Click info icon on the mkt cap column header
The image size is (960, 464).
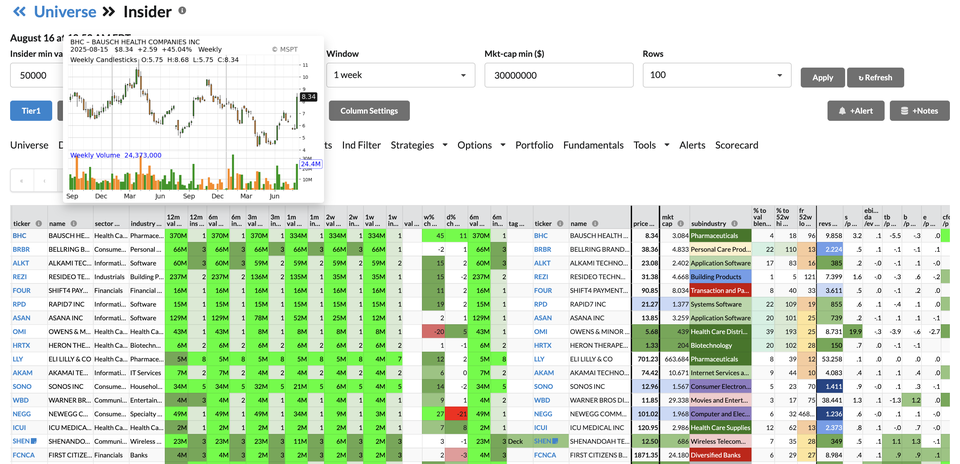683,224
